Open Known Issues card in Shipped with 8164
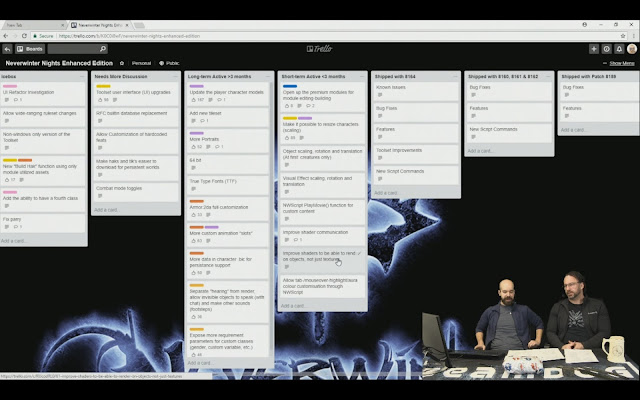 click(x=416, y=91)
